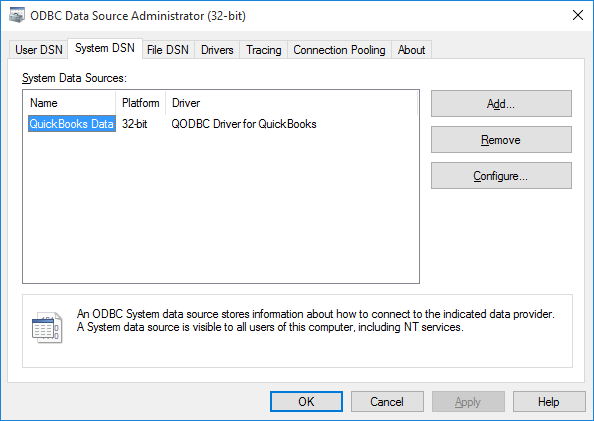Open the About tab
Viewport: 594px width, 421px height.
[411, 50]
